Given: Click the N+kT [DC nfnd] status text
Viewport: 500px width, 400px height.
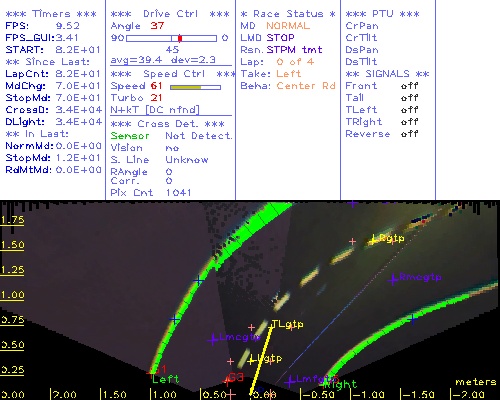Looking at the screenshot, I should pyautogui.click(x=155, y=110).
